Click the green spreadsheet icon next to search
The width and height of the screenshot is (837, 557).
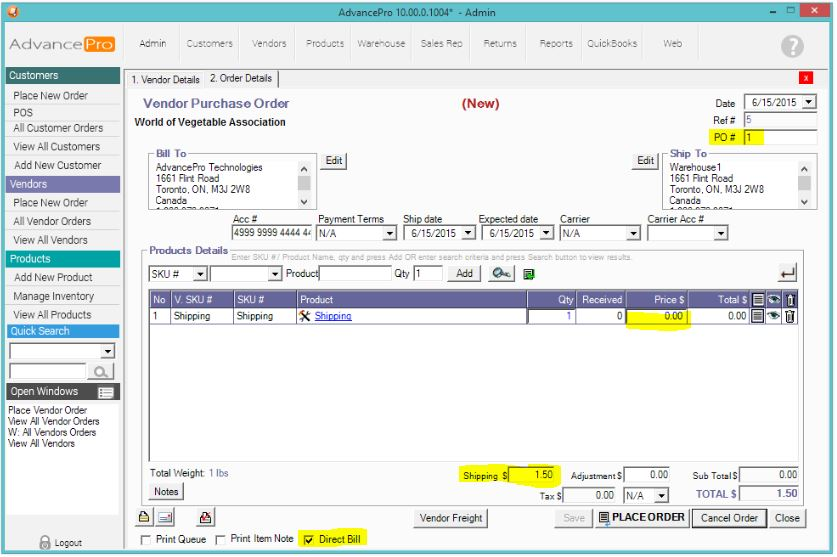528,274
